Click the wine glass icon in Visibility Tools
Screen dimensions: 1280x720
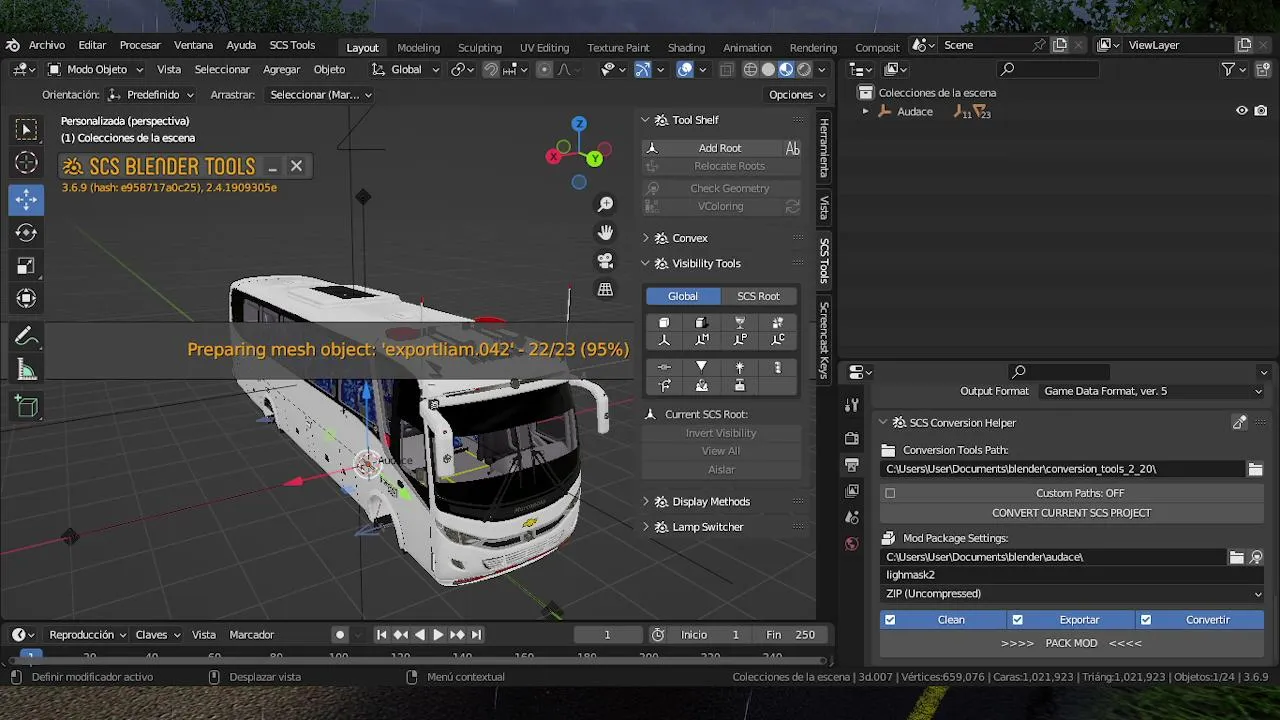coord(740,322)
